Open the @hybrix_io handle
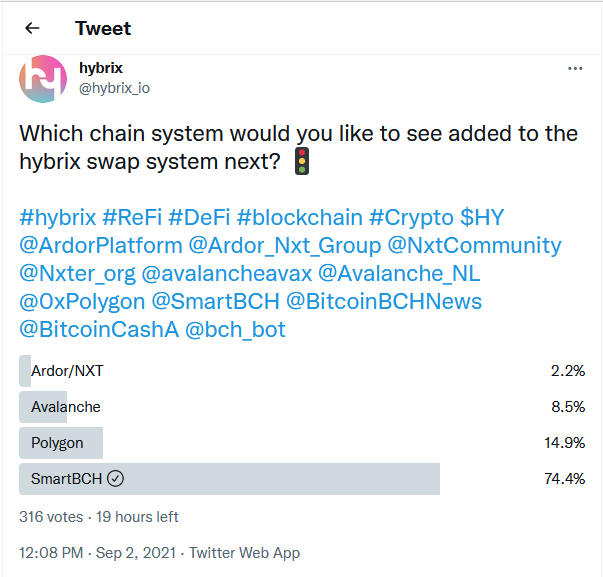 (x=114, y=88)
